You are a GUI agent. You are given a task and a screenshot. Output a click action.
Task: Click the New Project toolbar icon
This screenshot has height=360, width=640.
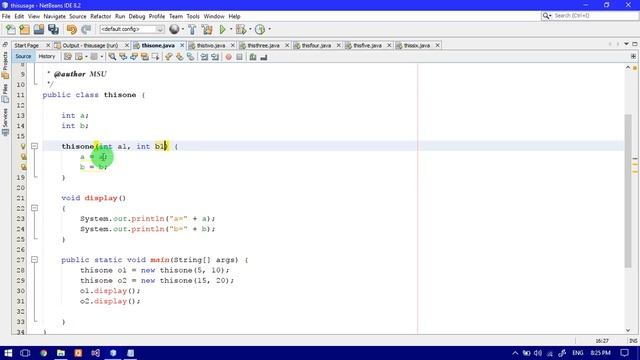tap(24, 29)
